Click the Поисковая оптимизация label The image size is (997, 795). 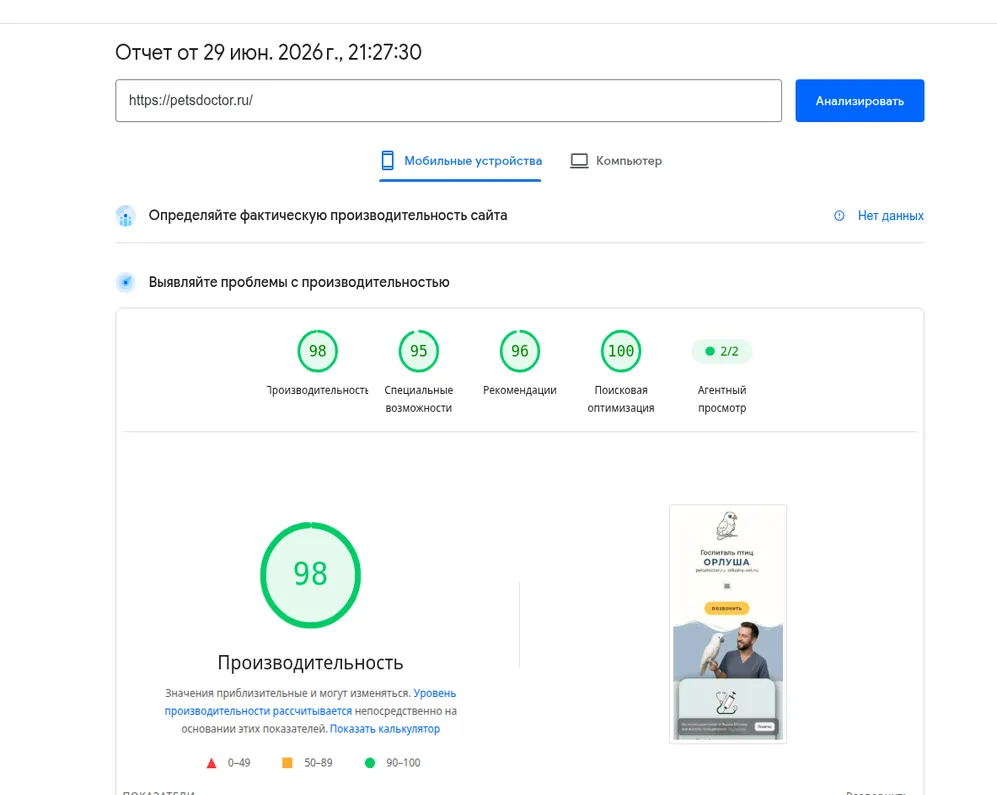(621, 399)
